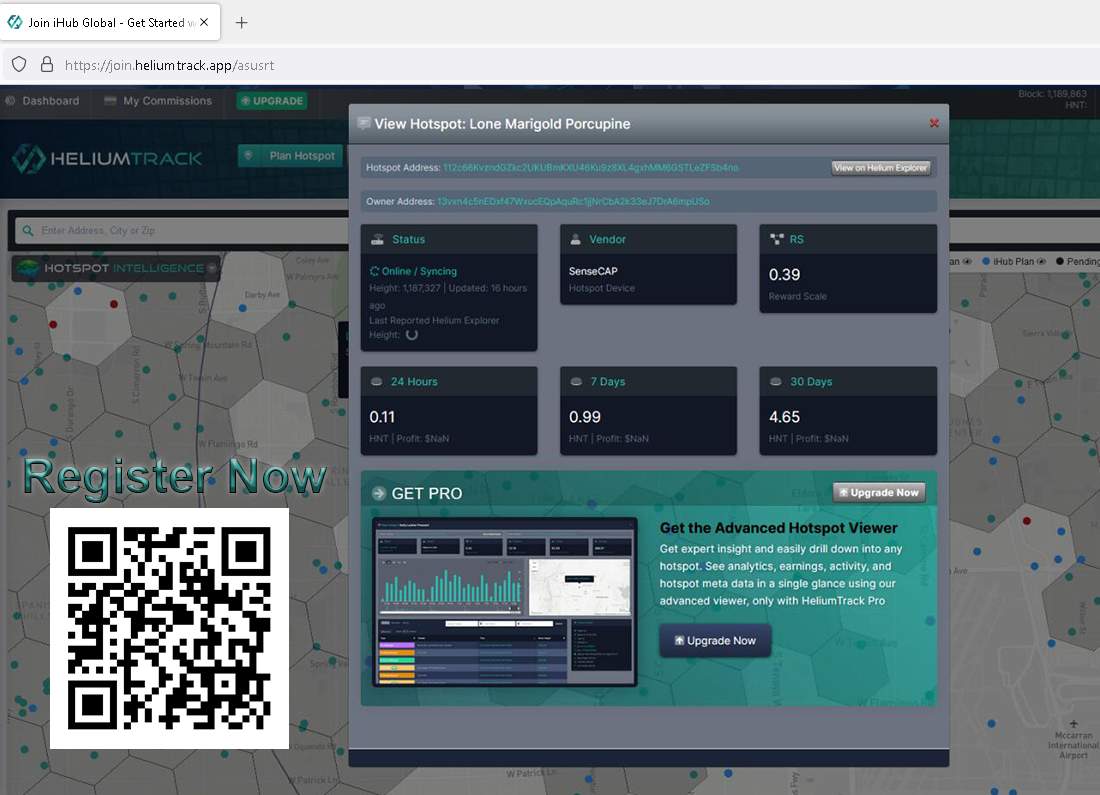Click Upgrade Now below the Advanced Hotspot Viewer text
Image resolution: width=1100 pixels, height=795 pixels.
click(x=715, y=641)
